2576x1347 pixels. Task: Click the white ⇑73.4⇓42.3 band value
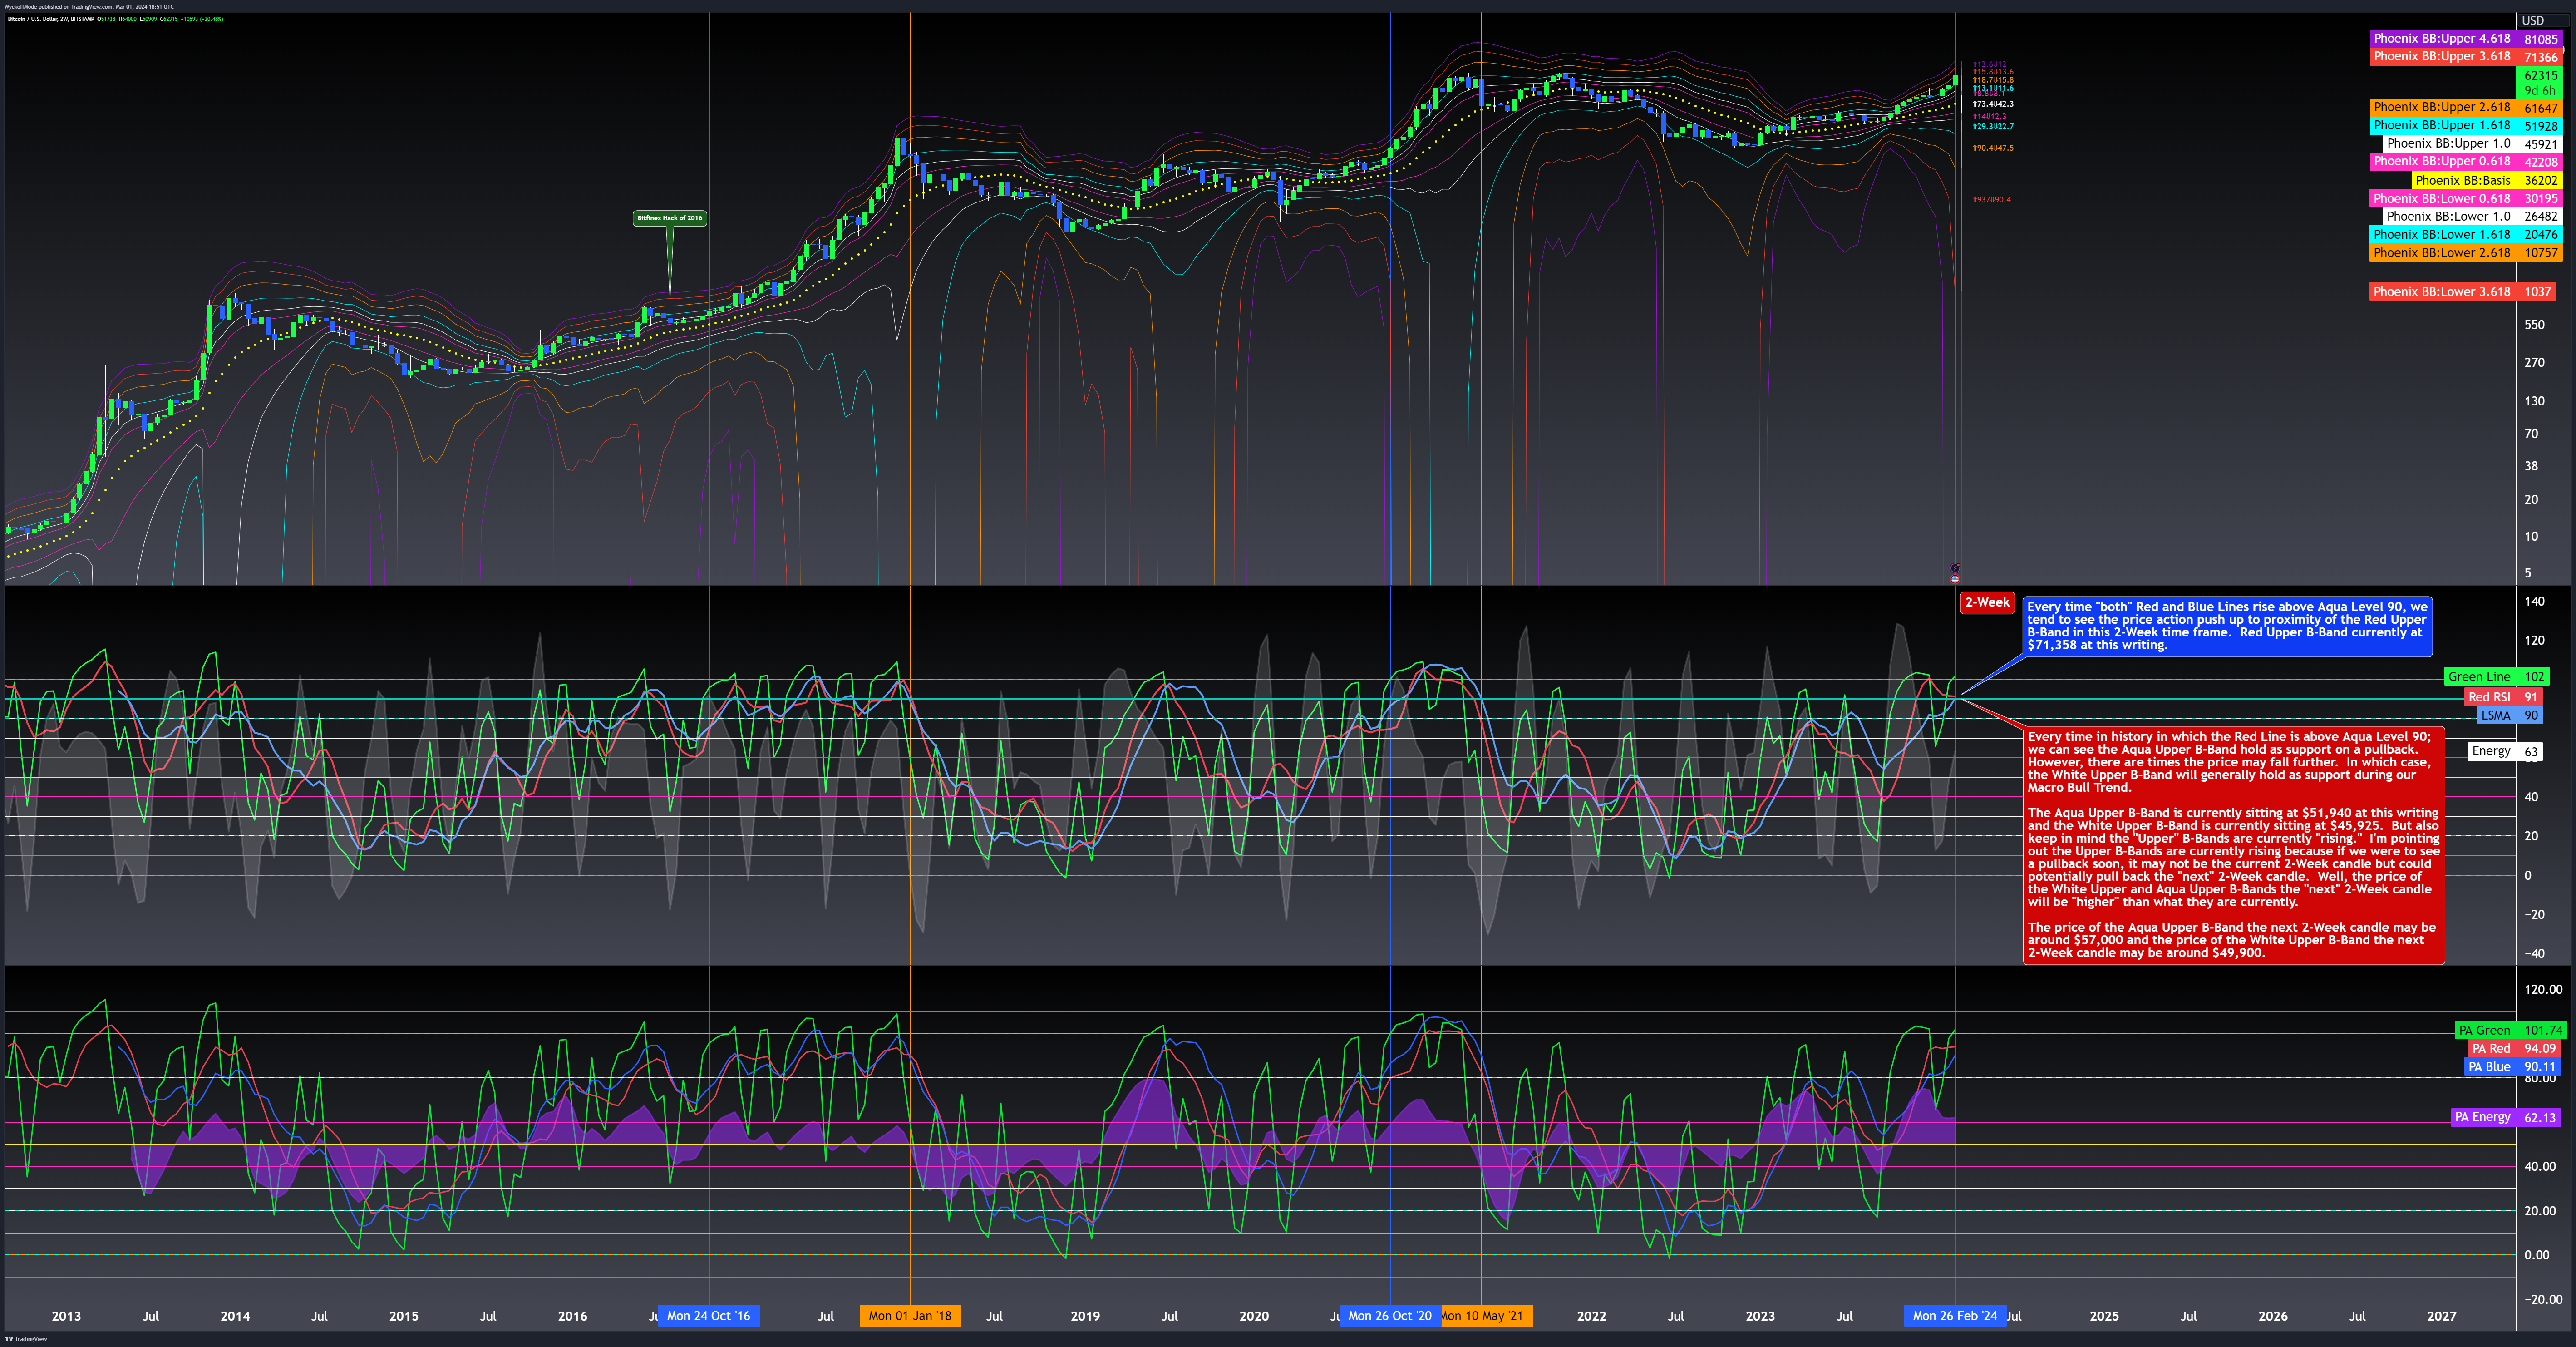pos(1993,104)
